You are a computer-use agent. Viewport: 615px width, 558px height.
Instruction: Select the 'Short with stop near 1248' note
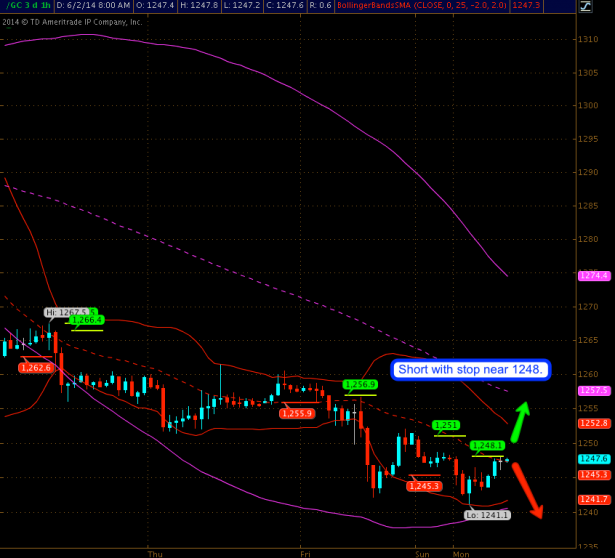coord(470,369)
